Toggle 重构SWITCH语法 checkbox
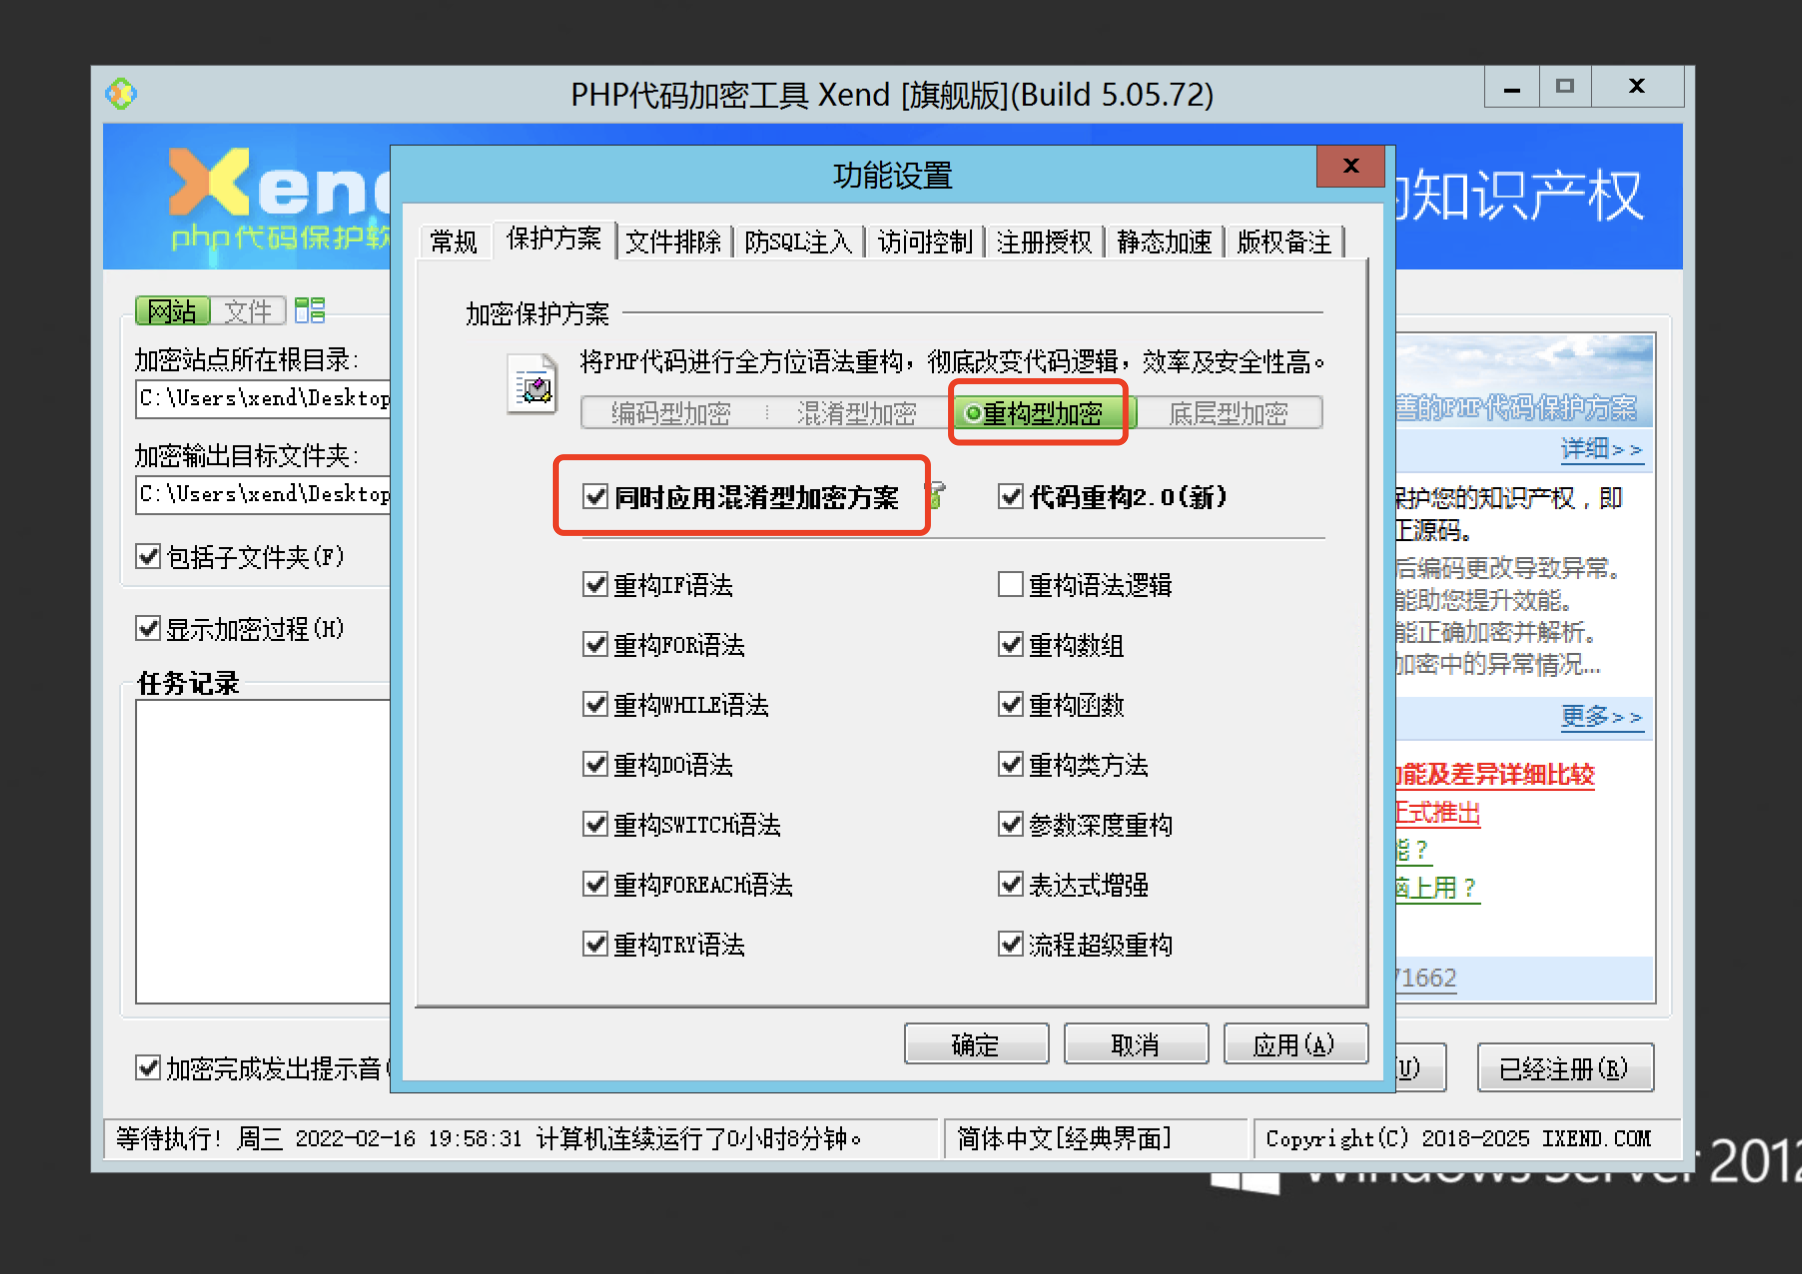The image size is (1802, 1274). point(596,824)
